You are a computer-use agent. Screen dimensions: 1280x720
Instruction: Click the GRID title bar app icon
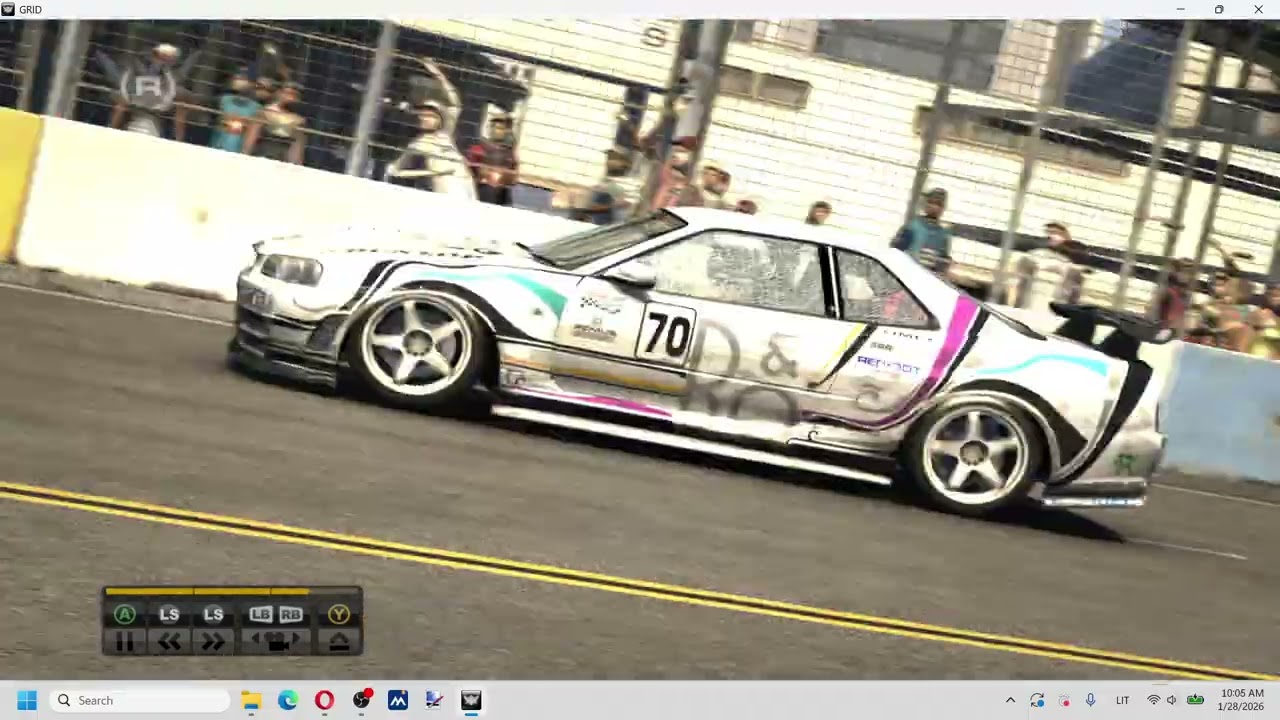click(9, 10)
